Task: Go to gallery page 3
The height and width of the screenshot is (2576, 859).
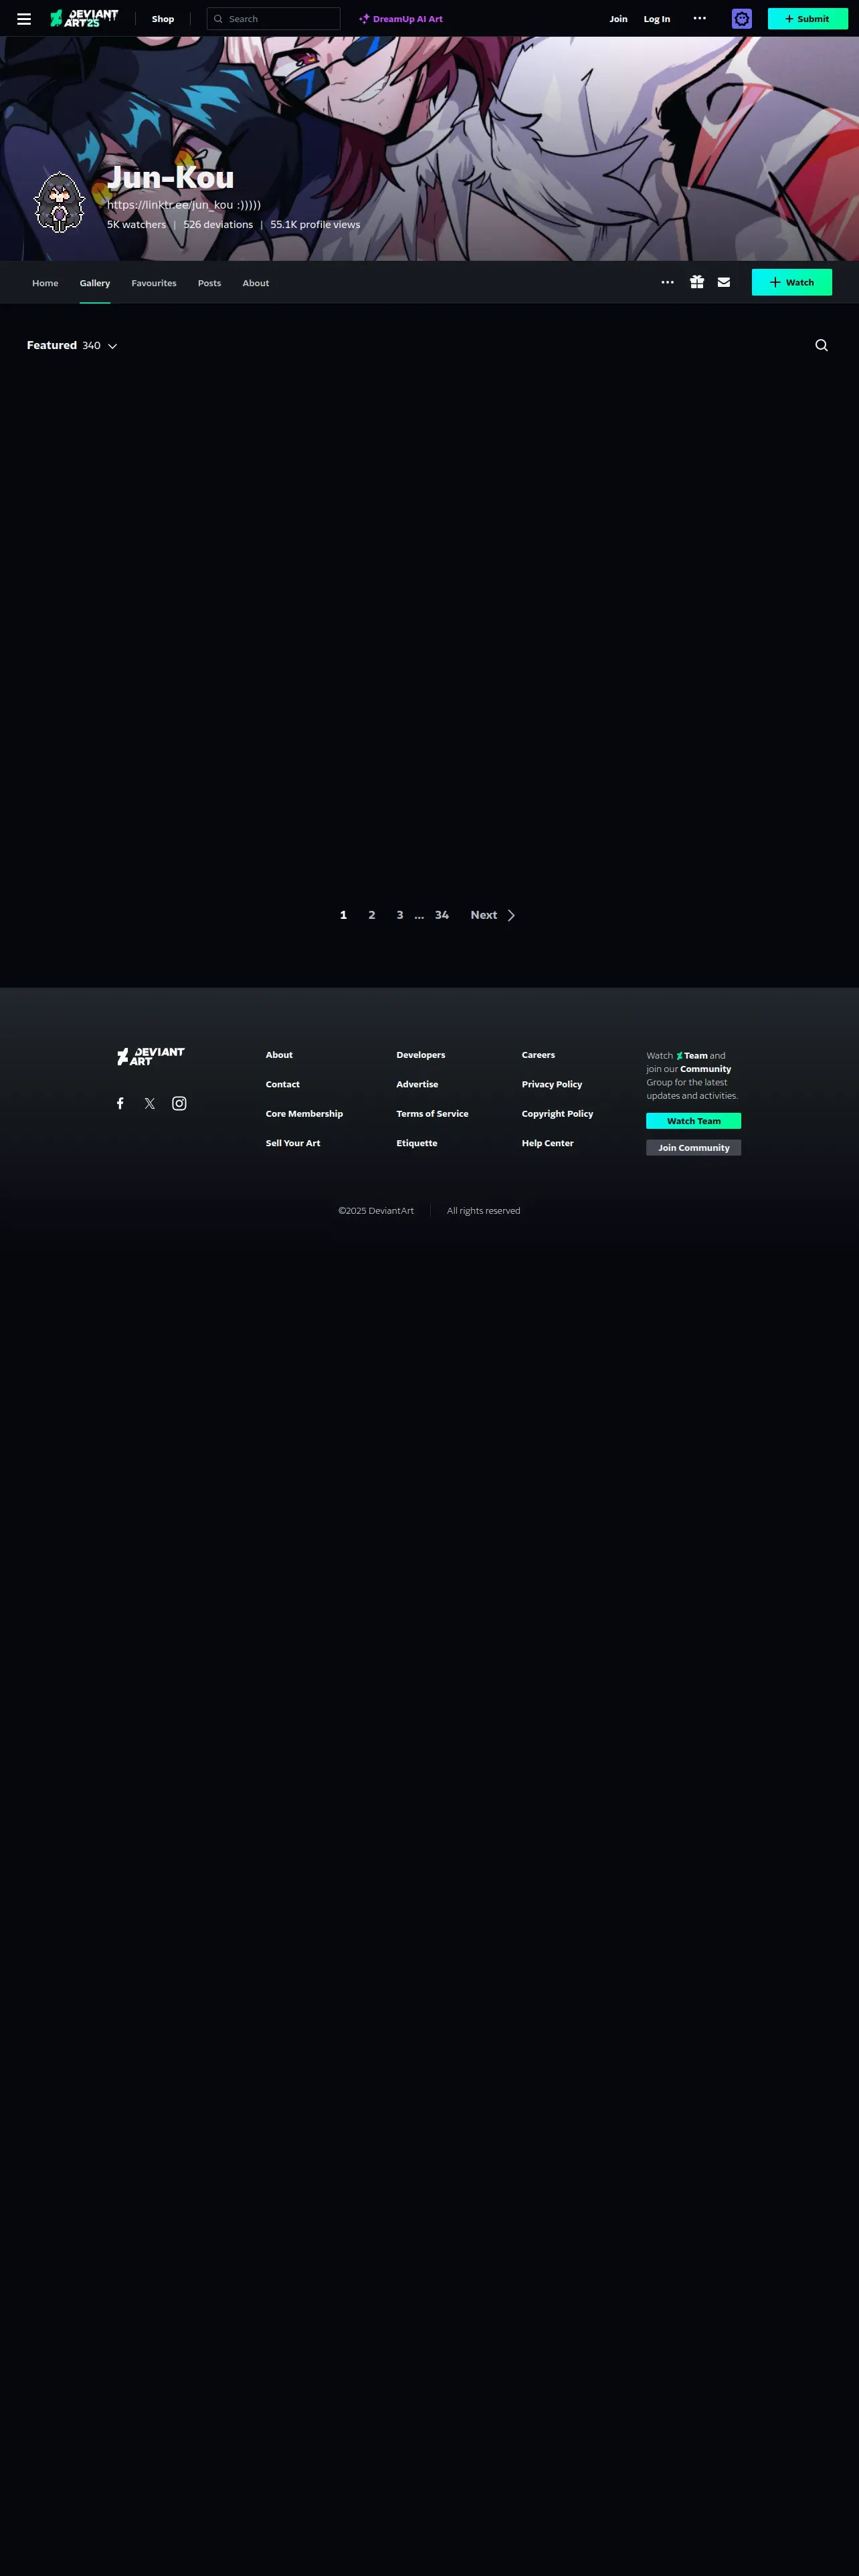Action: click(x=400, y=915)
